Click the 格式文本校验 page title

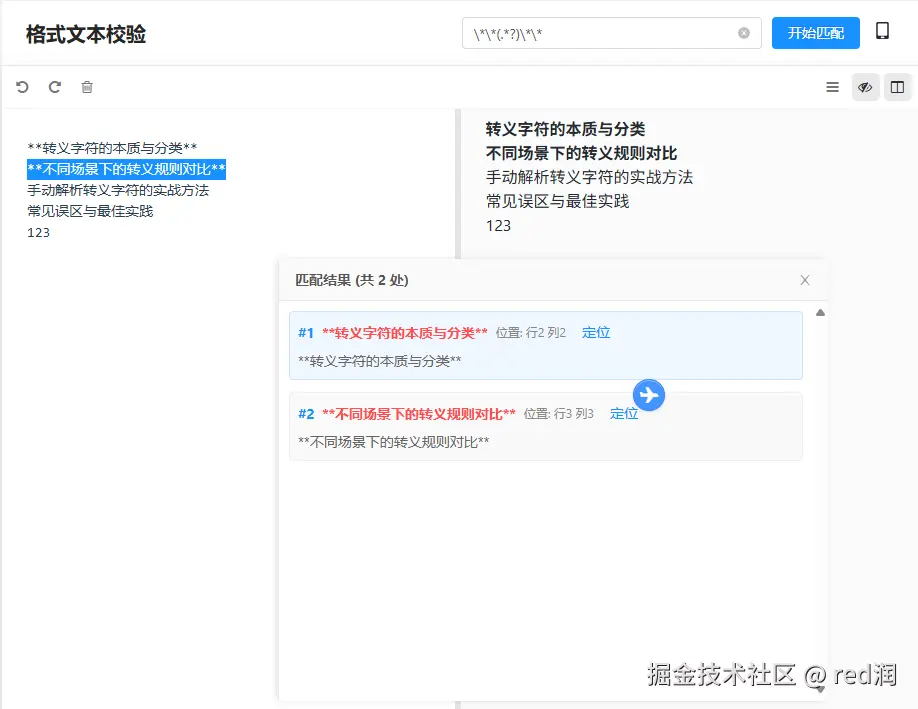pyautogui.click(x=85, y=34)
